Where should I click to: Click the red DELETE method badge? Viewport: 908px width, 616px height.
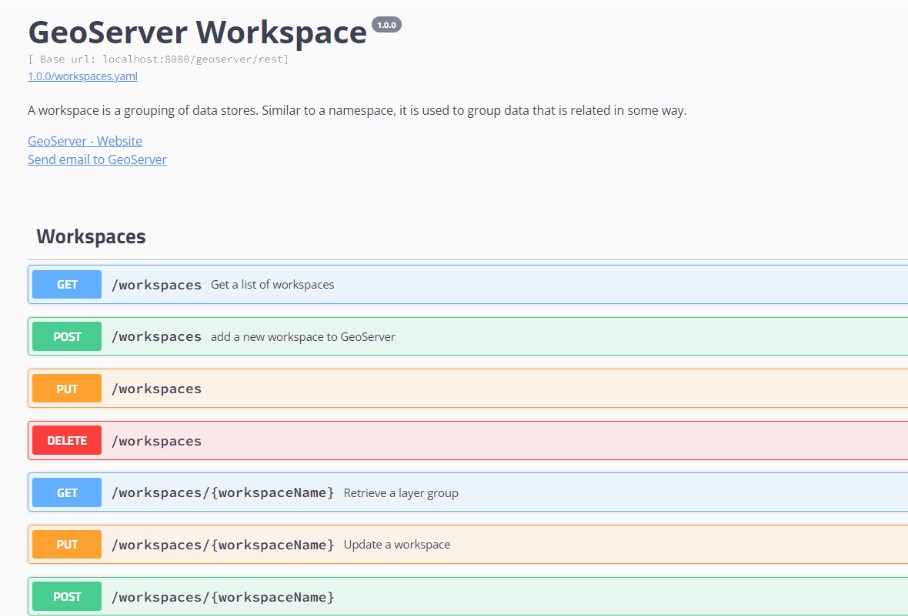pyautogui.click(x=67, y=441)
